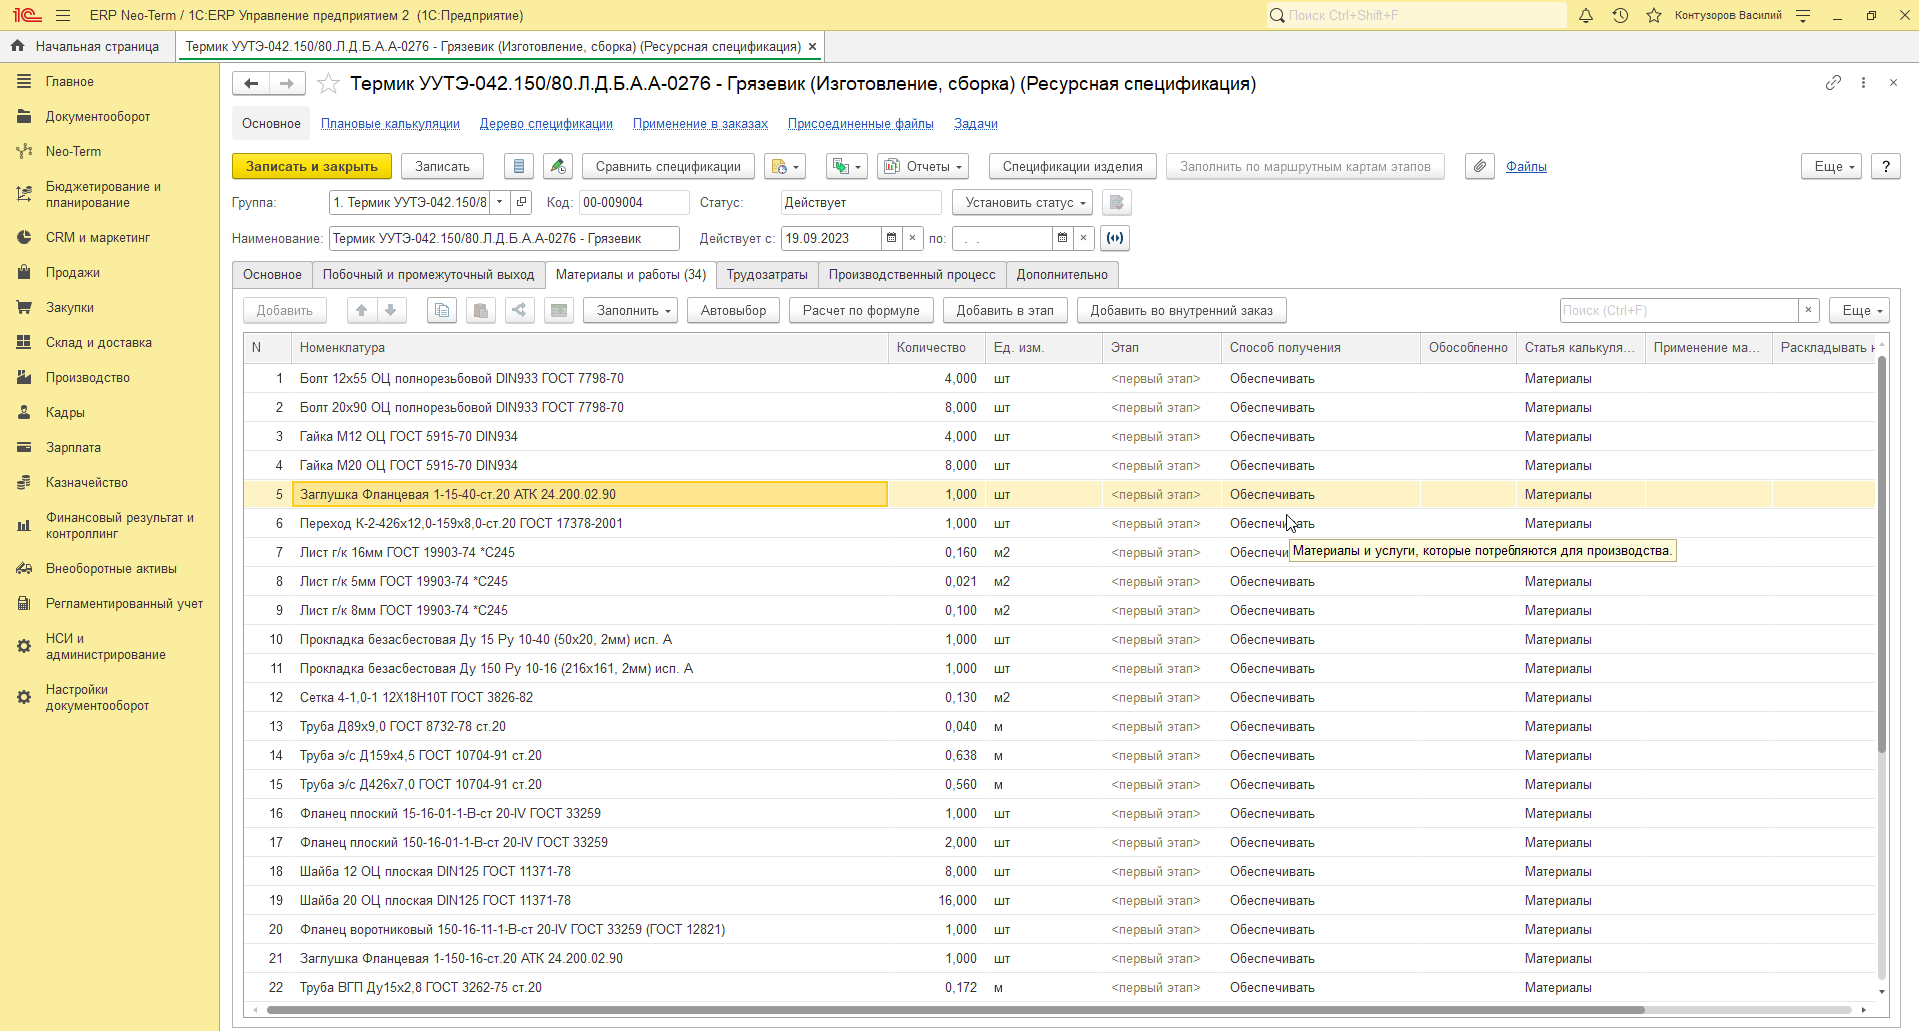Open the history clock icon
This screenshot has height=1031, width=1919.
coord(1620,15)
